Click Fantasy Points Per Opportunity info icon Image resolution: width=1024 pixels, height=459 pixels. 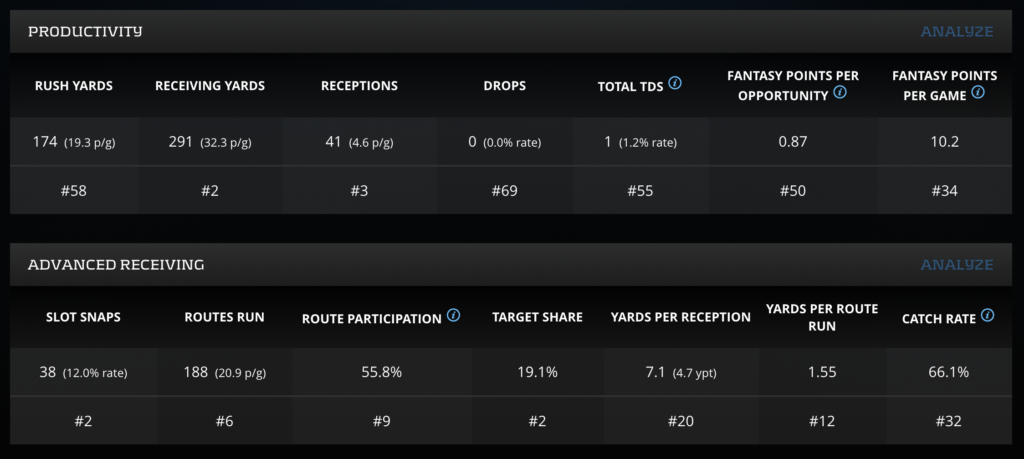pos(840,93)
